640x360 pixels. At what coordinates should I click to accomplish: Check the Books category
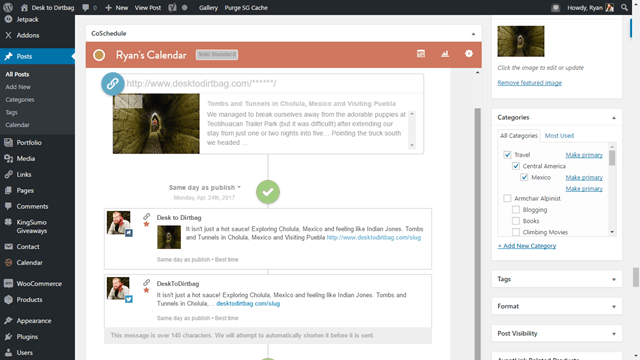pos(516,221)
